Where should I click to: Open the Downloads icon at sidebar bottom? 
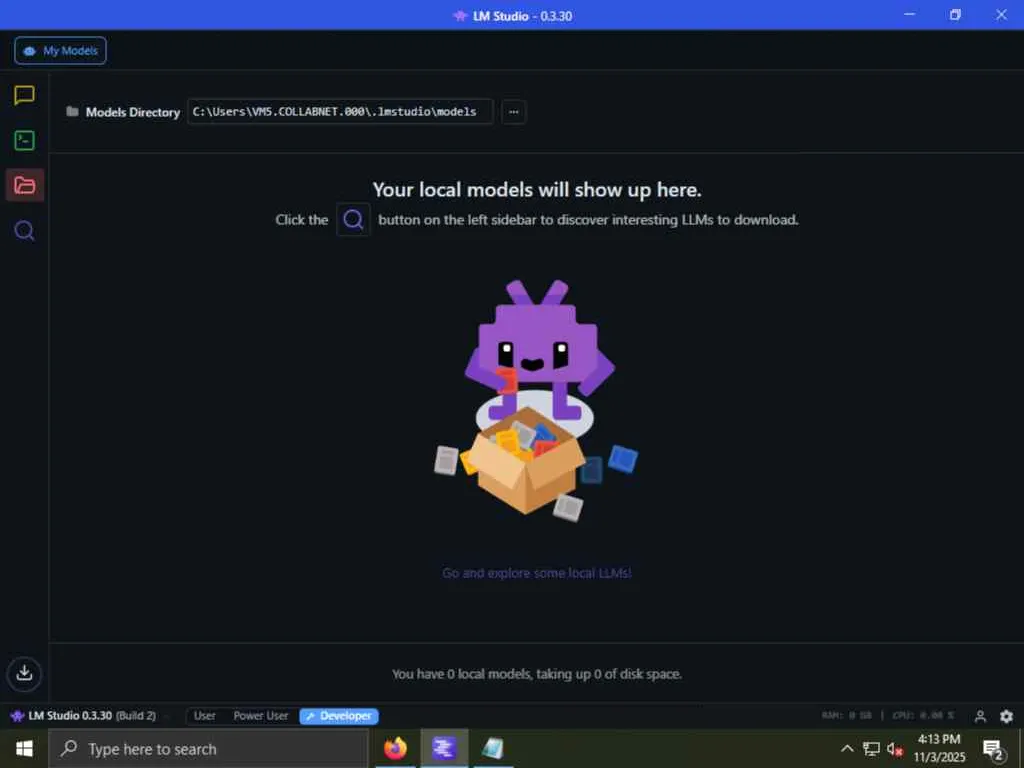(x=24, y=673)
